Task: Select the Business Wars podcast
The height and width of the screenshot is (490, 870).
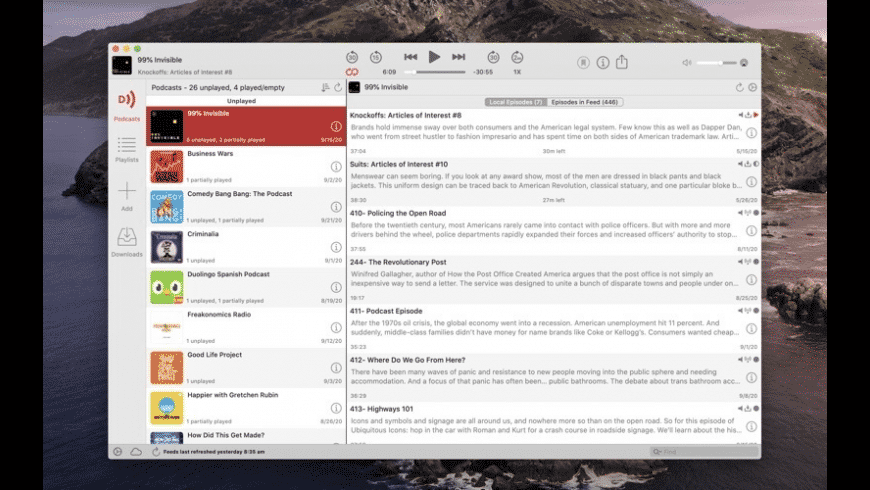Action: click(x=246, y=166)
